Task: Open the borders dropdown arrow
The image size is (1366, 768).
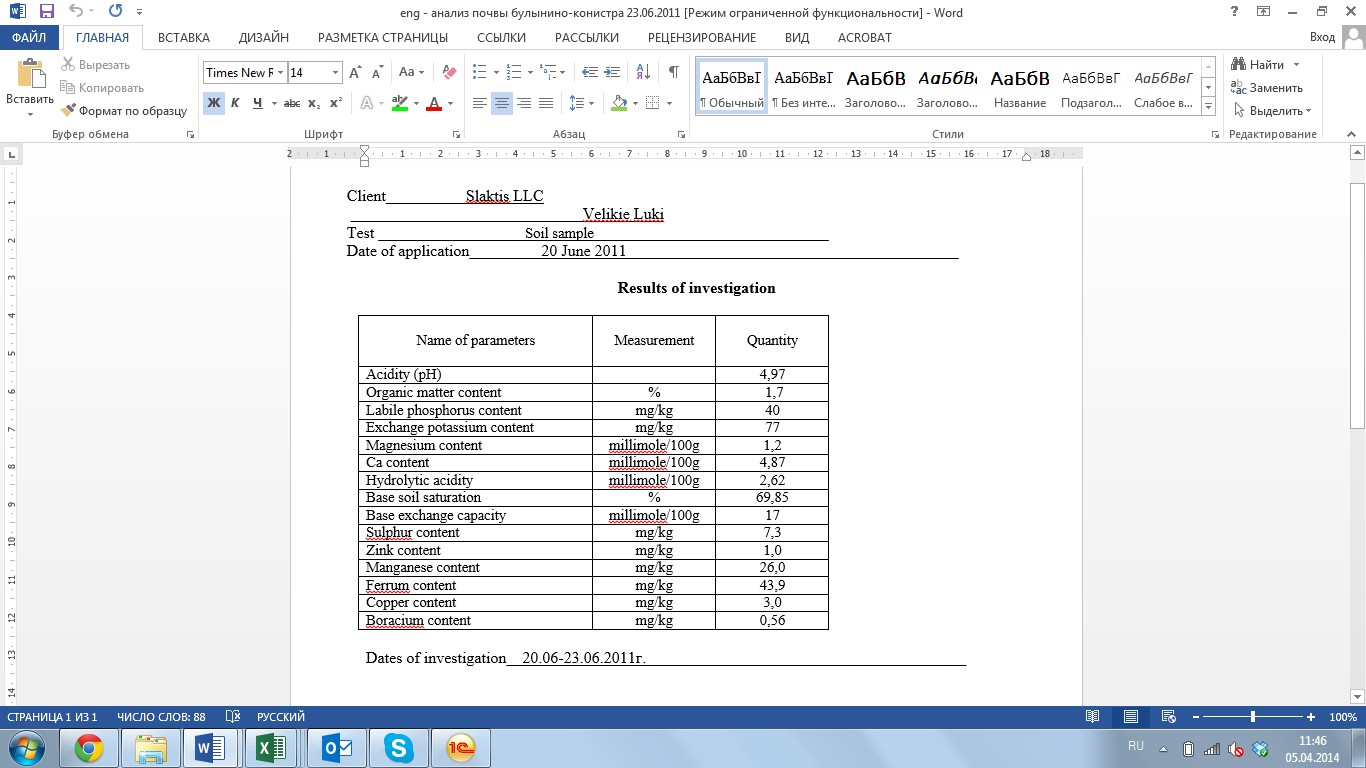Action: 670,103
